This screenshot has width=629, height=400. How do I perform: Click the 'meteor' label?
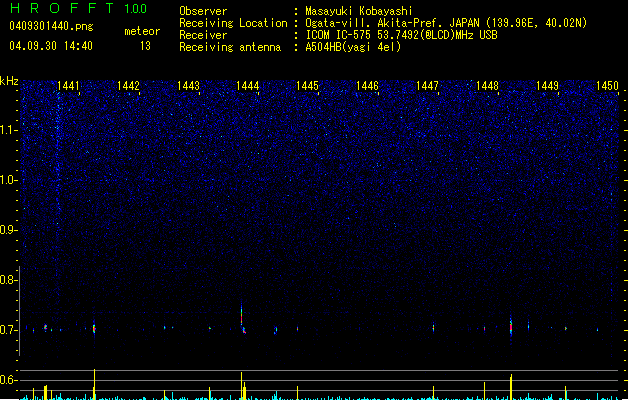(x=142, y=31)
